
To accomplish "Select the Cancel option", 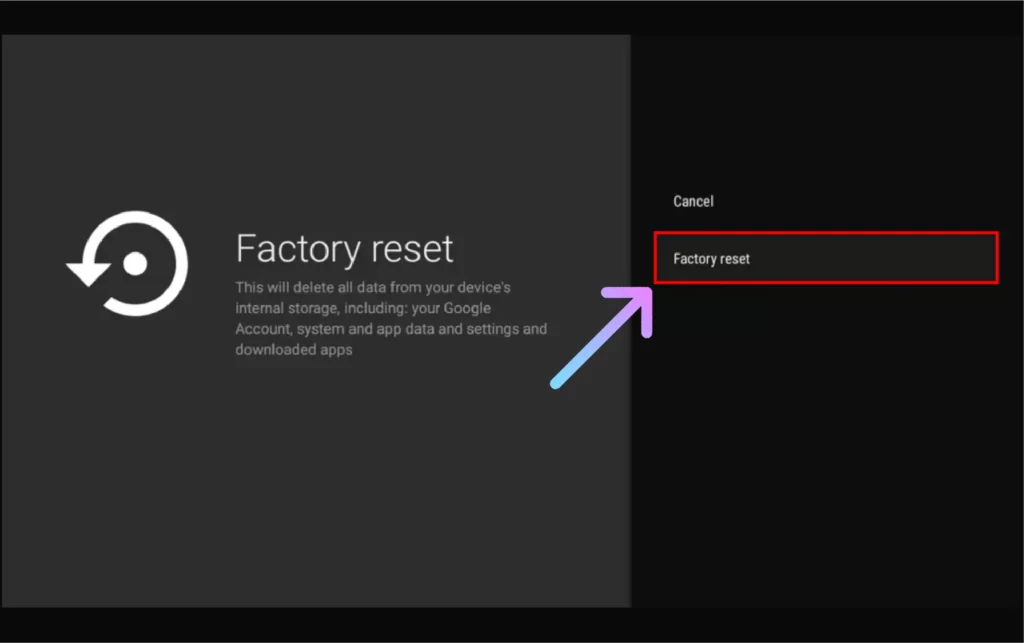I will point(693,201).
